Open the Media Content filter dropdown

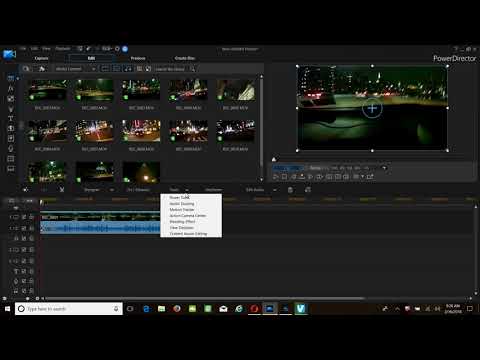click(x=75, y=69)
